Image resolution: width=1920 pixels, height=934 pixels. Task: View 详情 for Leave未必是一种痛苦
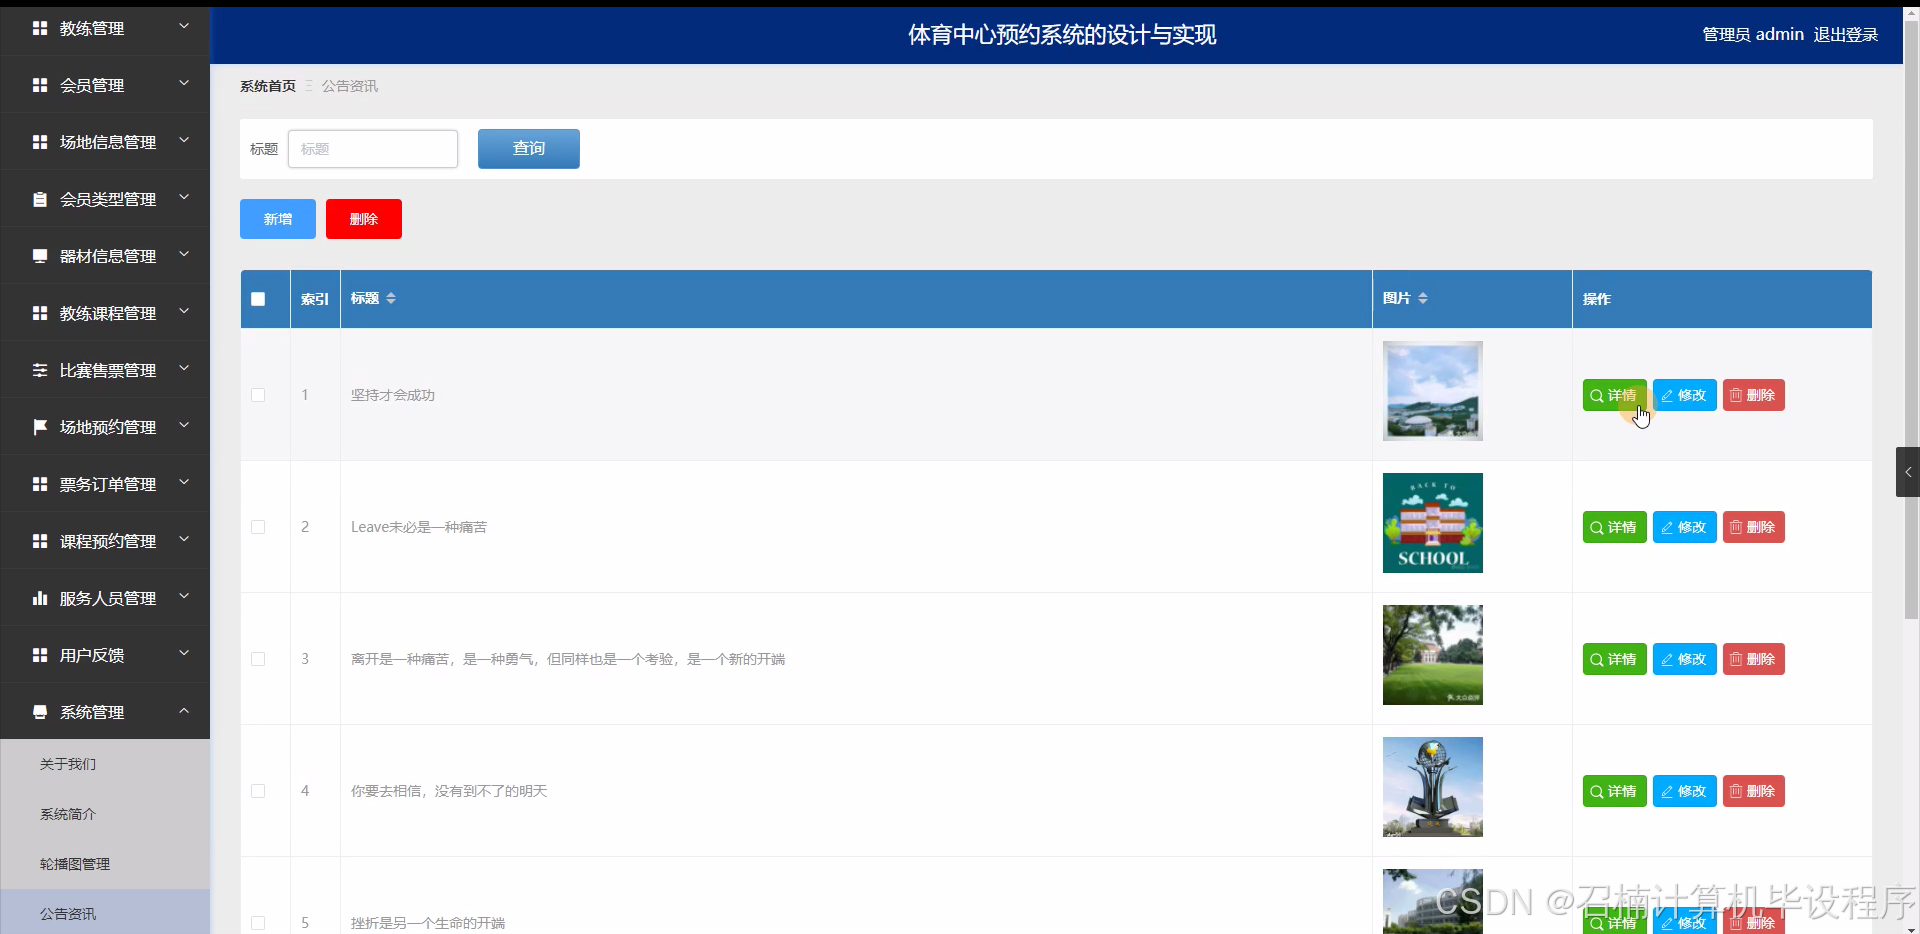(x=1614, y=527)
